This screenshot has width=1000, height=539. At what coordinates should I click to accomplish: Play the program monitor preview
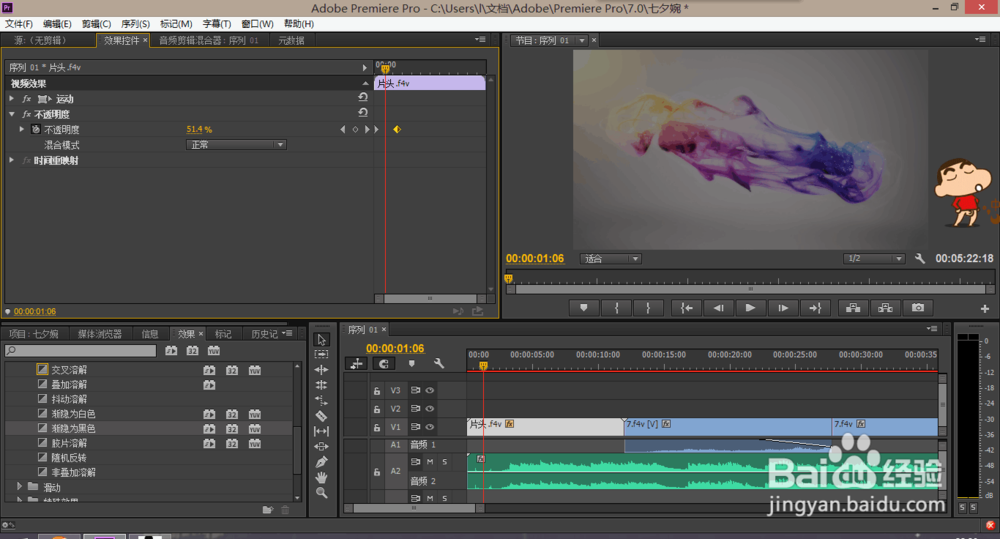(750, 308)
